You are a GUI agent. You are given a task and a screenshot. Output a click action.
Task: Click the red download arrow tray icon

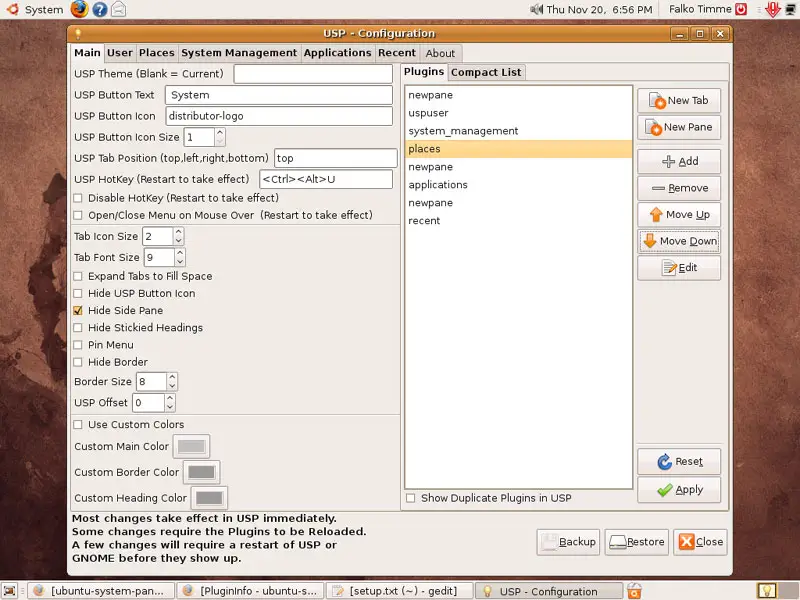point(773,9)
